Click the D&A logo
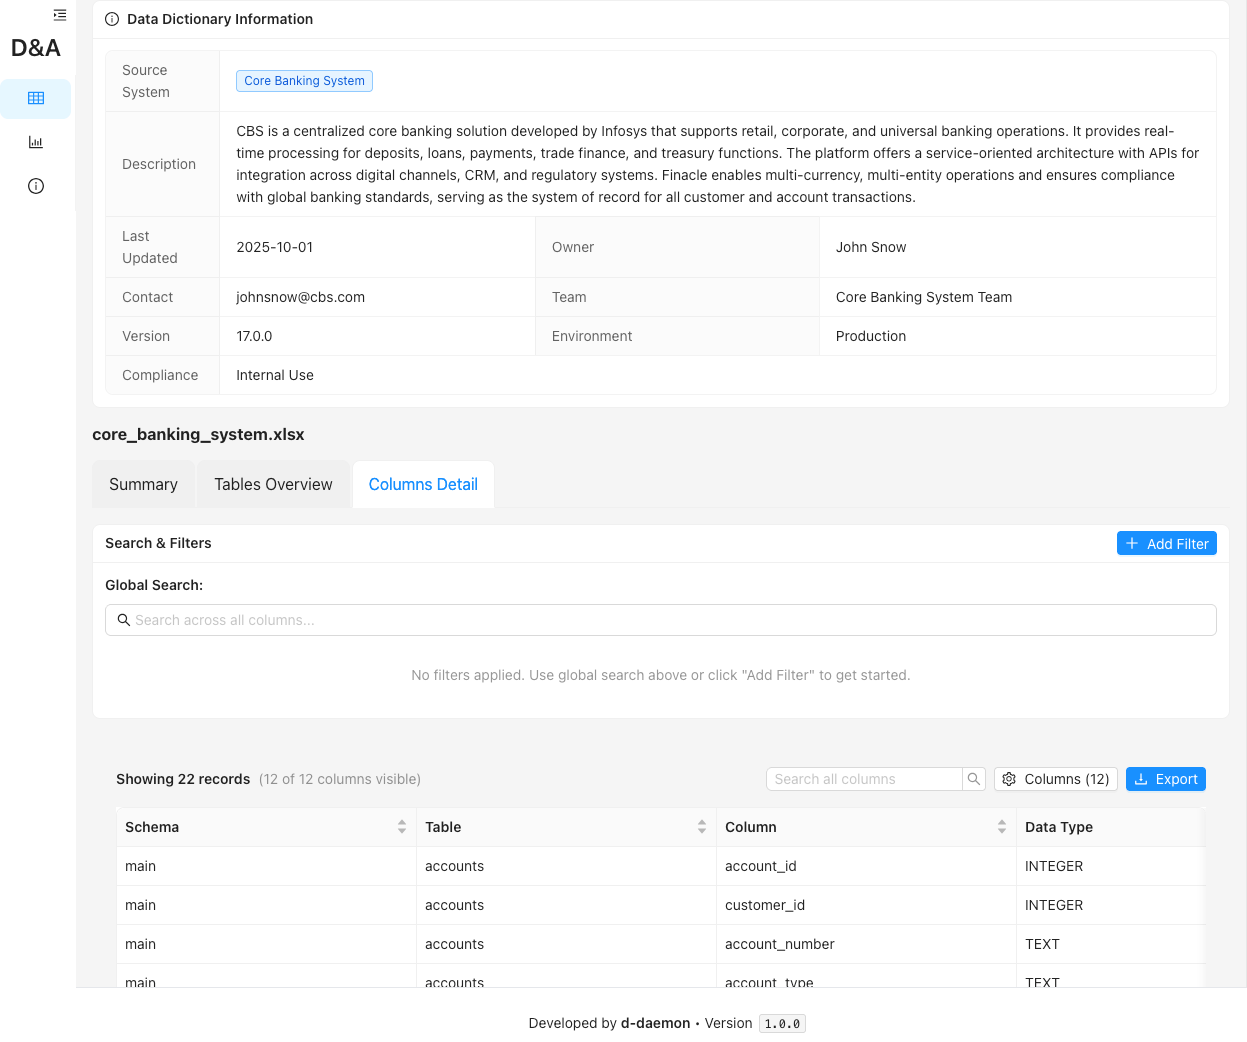The height and width of the screenshot is (1042, 1247). (x=36, y=48)
